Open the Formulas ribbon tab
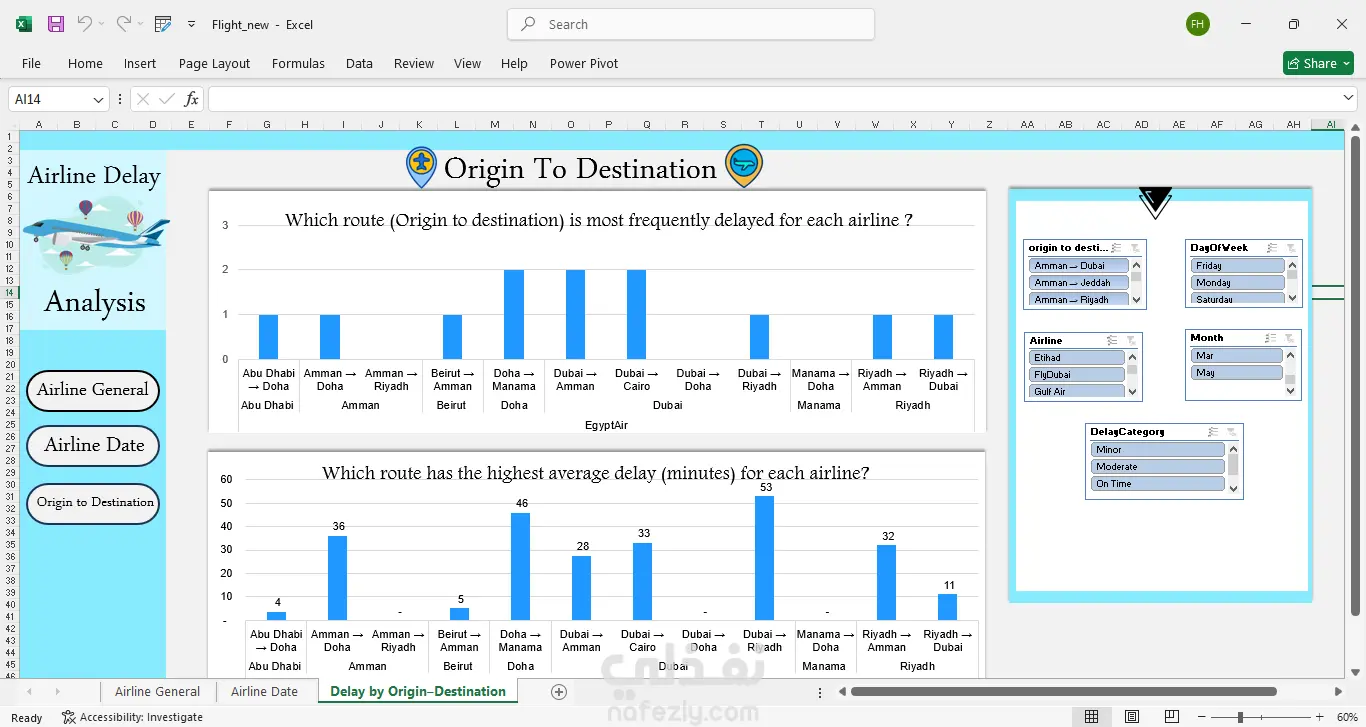 [x=298, y=63]
